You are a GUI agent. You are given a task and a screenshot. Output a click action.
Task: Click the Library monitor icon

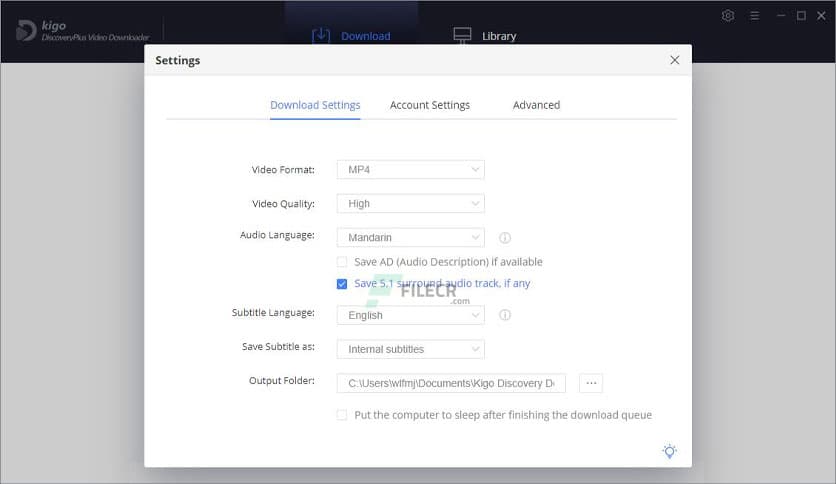[x=462, y=36]
